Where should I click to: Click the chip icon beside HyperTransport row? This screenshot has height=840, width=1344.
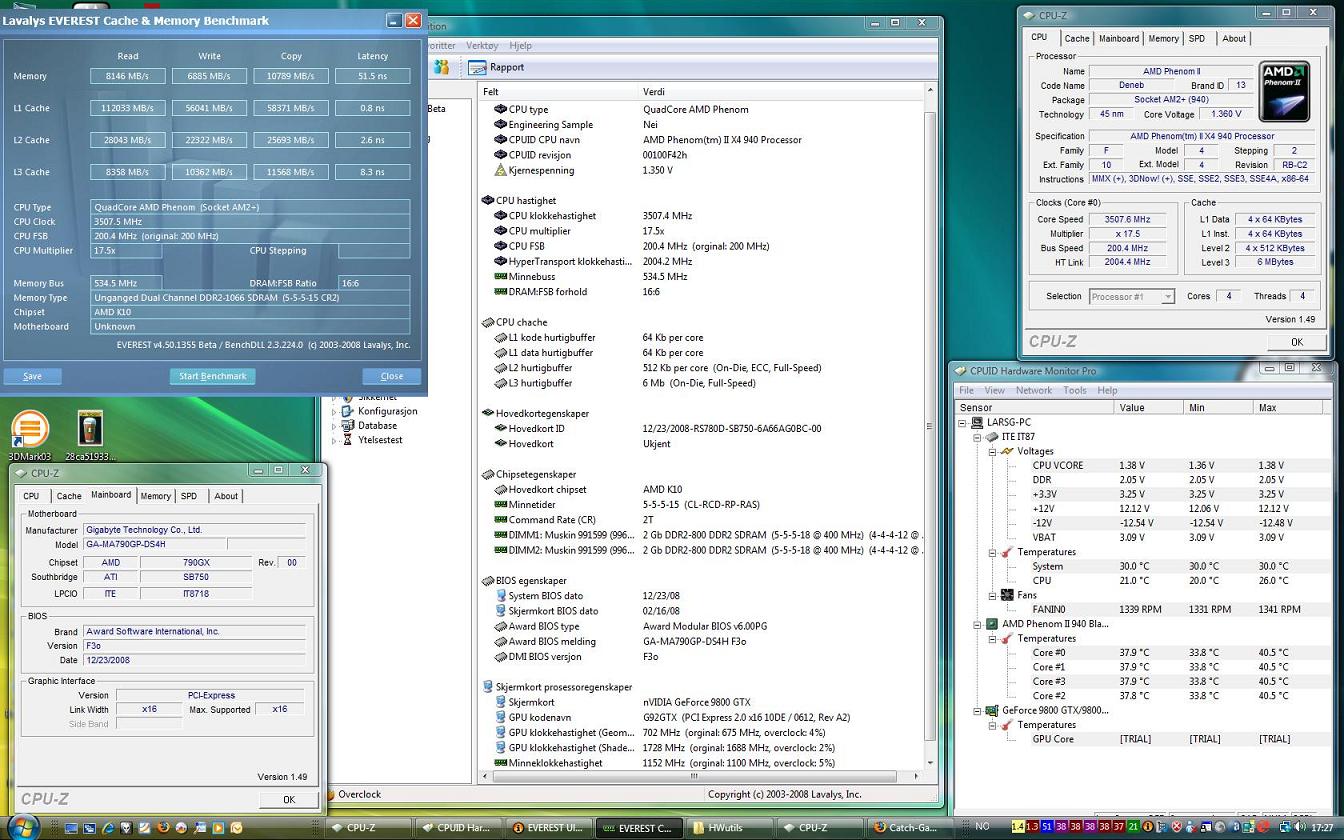(500, 261)
